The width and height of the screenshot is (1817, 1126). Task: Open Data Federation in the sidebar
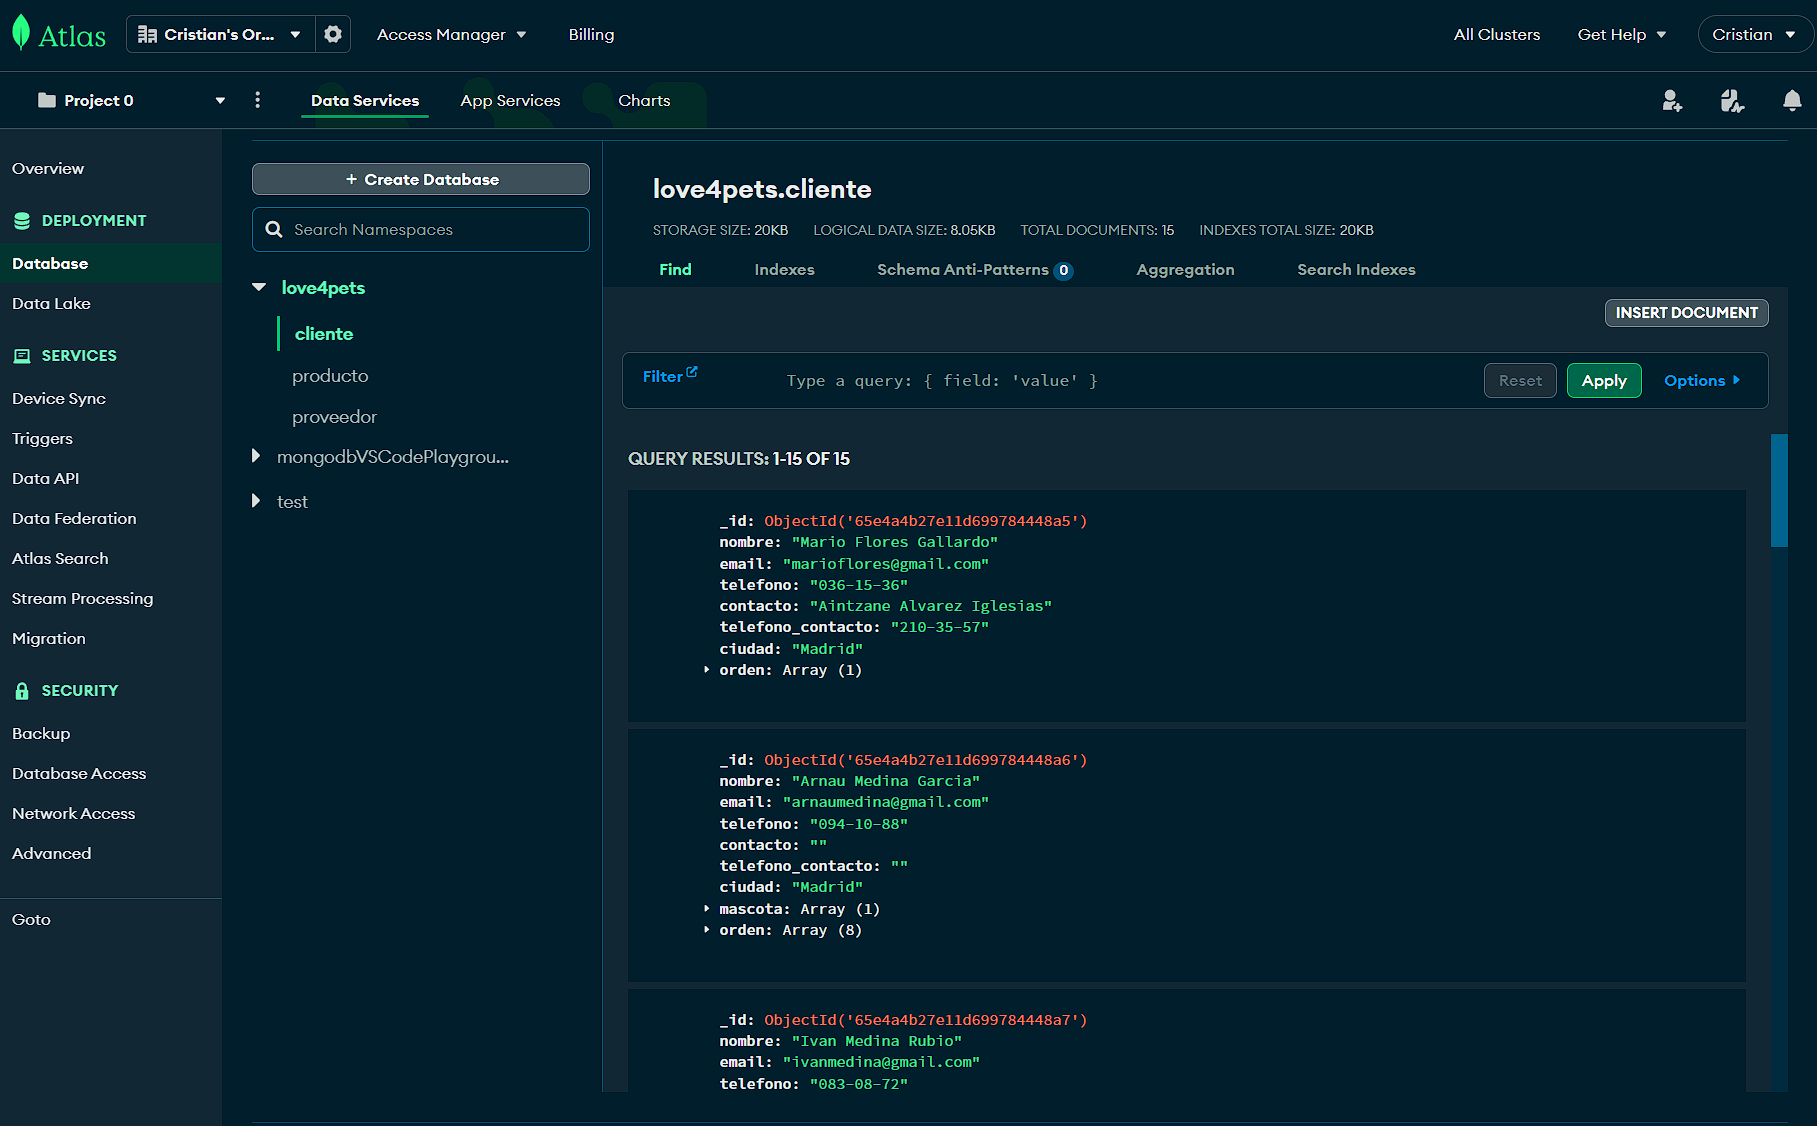[x=74, y=518]
